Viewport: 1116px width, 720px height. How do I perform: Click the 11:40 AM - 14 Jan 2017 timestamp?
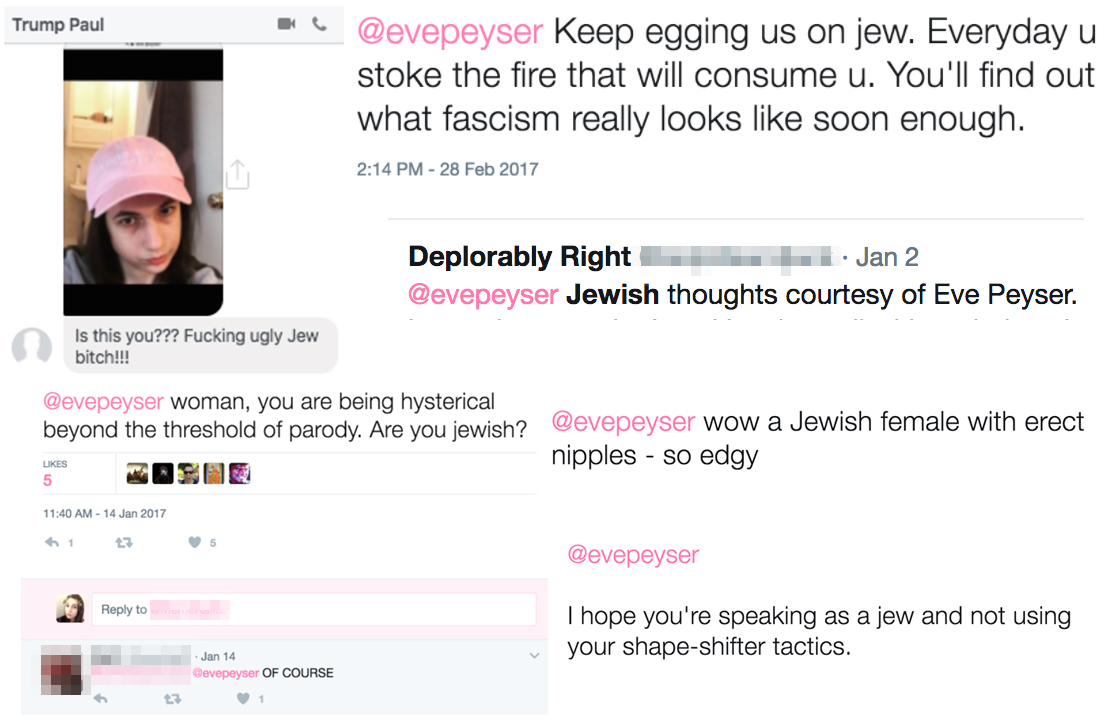pyautogui.click(x=105, y=514)
